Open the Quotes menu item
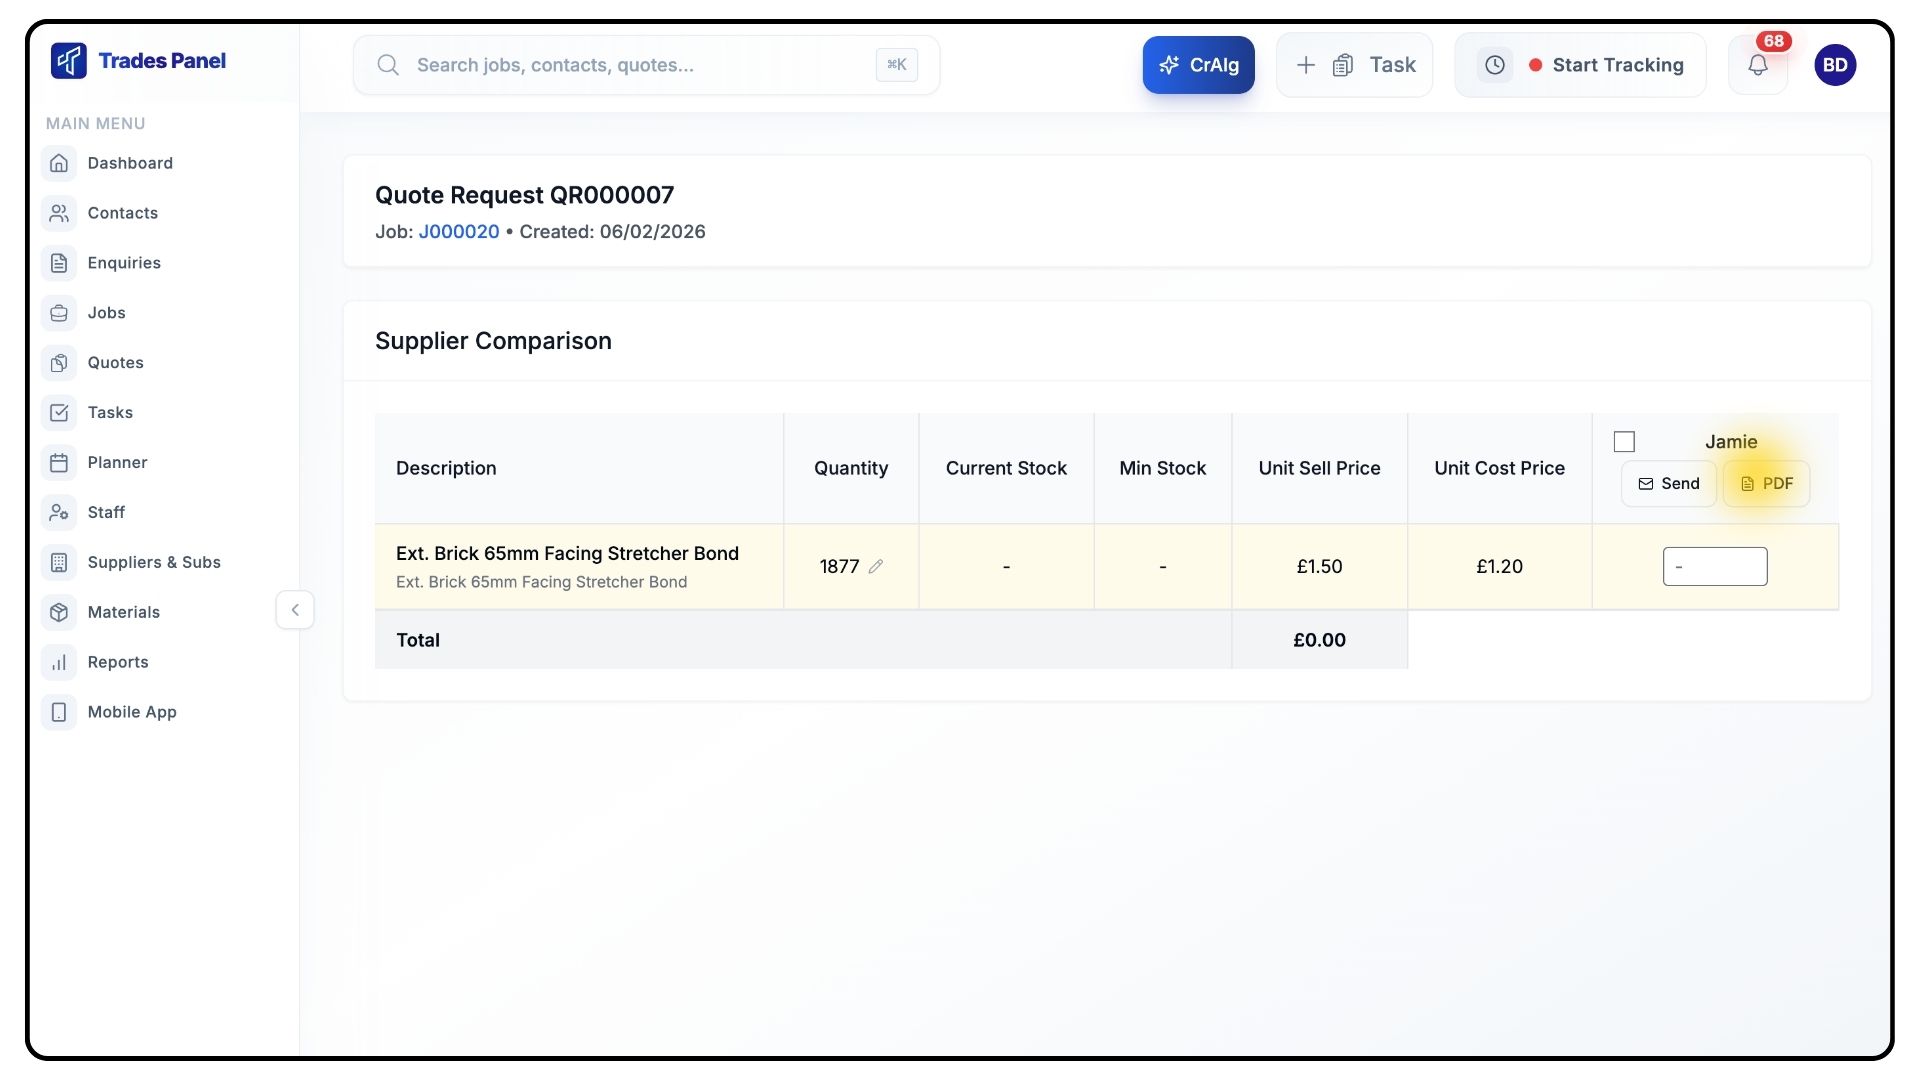Image resolution: width=1920 pixels, height=1080 pixels. point(115,362)
